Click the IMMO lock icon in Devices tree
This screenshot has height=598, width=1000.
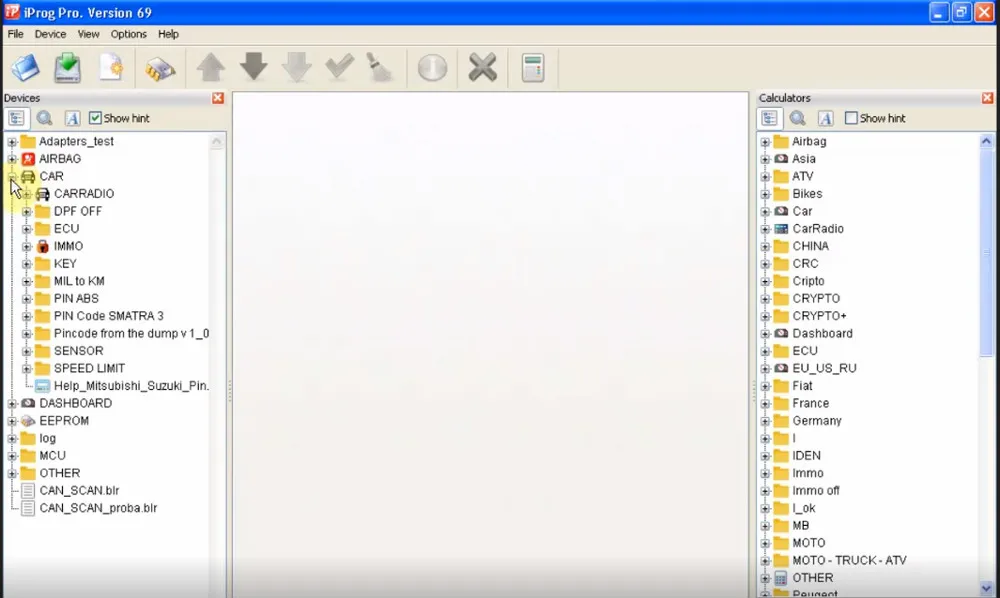(43, 246)
